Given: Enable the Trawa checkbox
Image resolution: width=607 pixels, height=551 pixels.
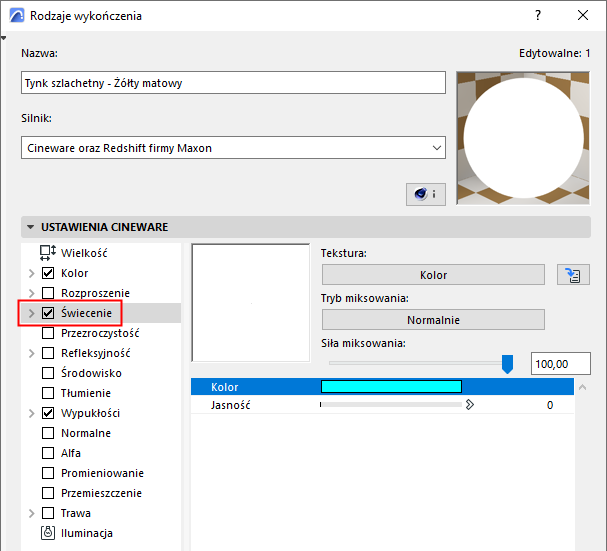Looking at the screenshot, I should [48, 513].
